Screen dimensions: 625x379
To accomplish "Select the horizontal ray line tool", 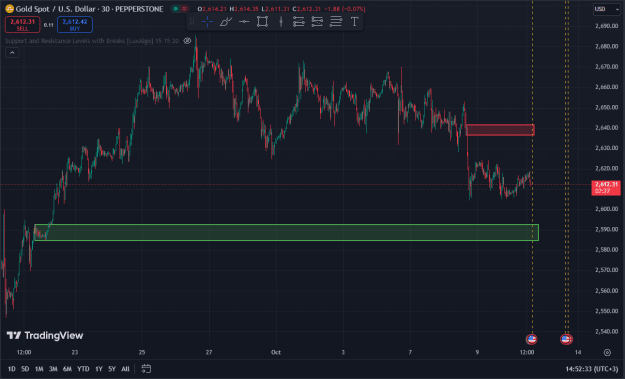I will [244, 22].
